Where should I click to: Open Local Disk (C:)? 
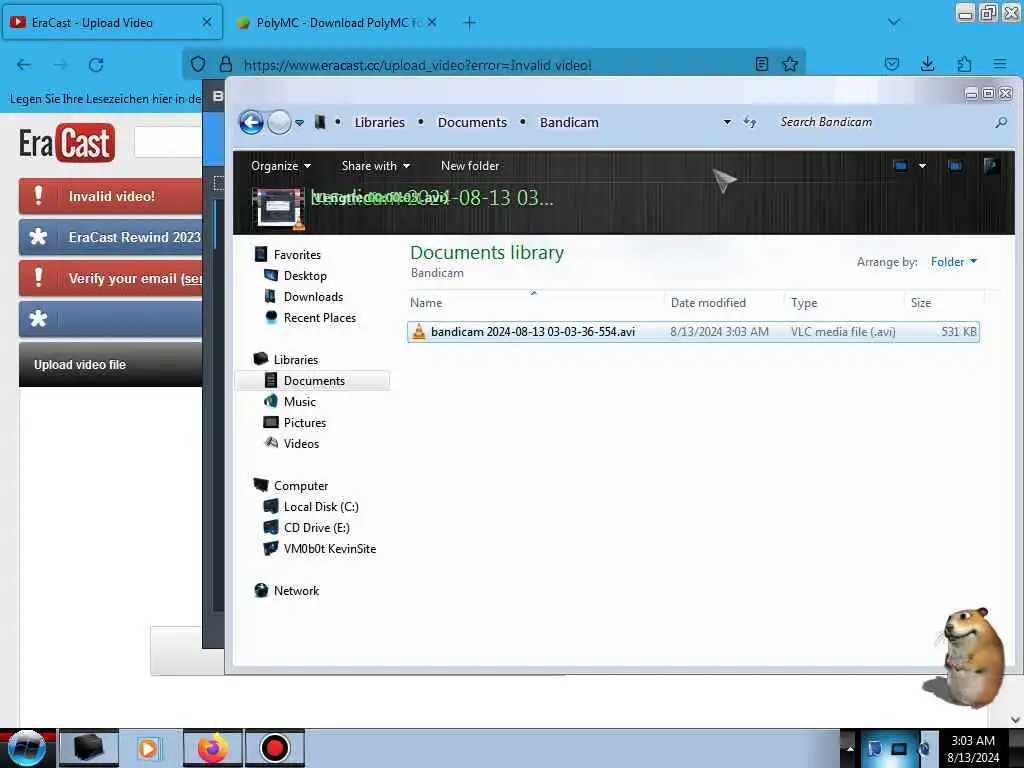(321, 507)
